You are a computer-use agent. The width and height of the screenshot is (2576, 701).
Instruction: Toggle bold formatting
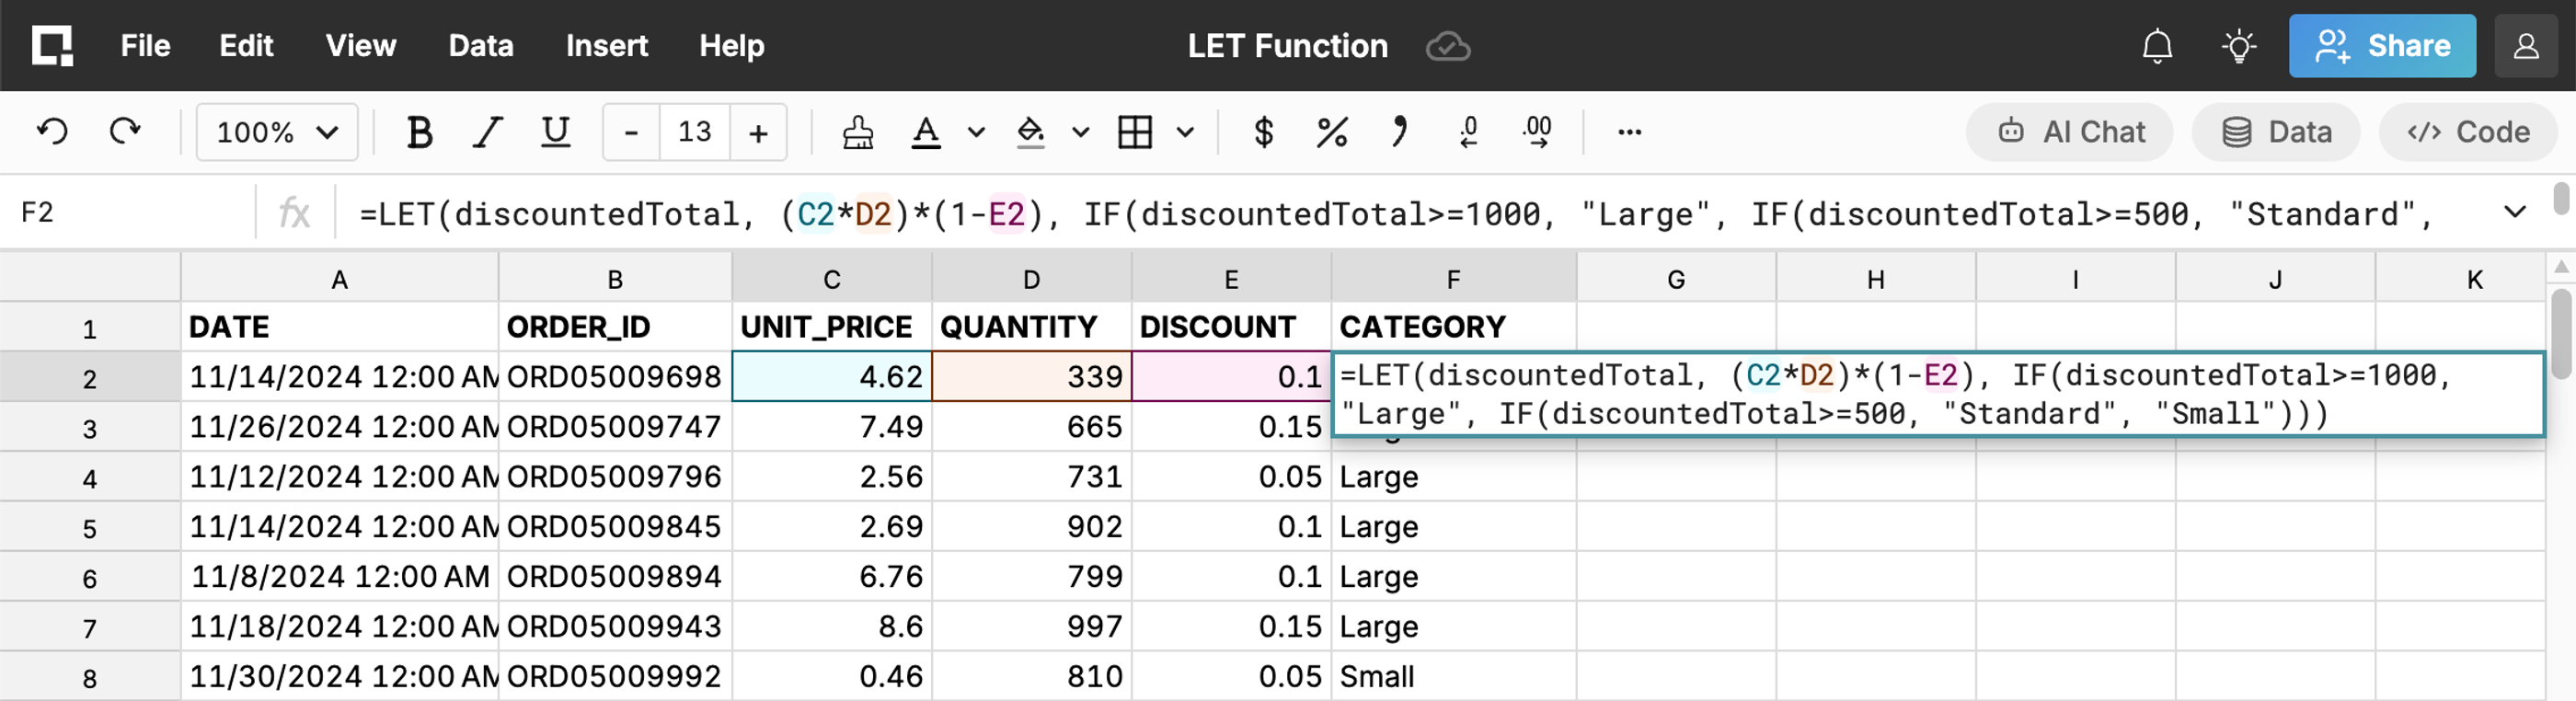coord(419,132)
